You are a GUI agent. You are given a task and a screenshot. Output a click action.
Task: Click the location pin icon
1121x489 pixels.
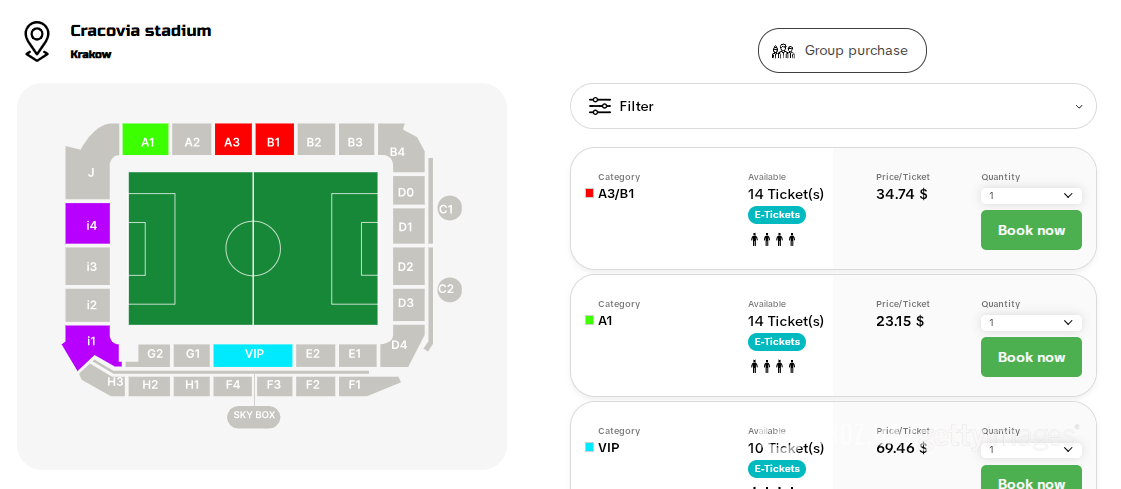pyautogui.click(x=37, y=41)
